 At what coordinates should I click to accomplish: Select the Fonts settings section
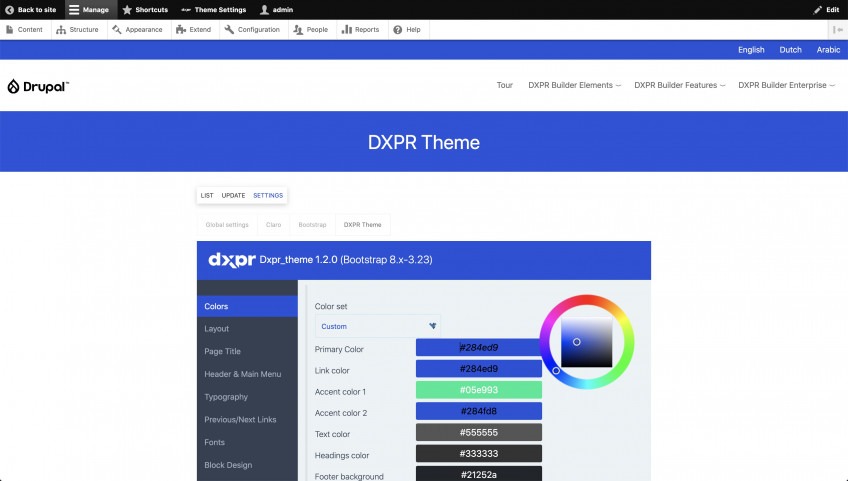[247, 442]
